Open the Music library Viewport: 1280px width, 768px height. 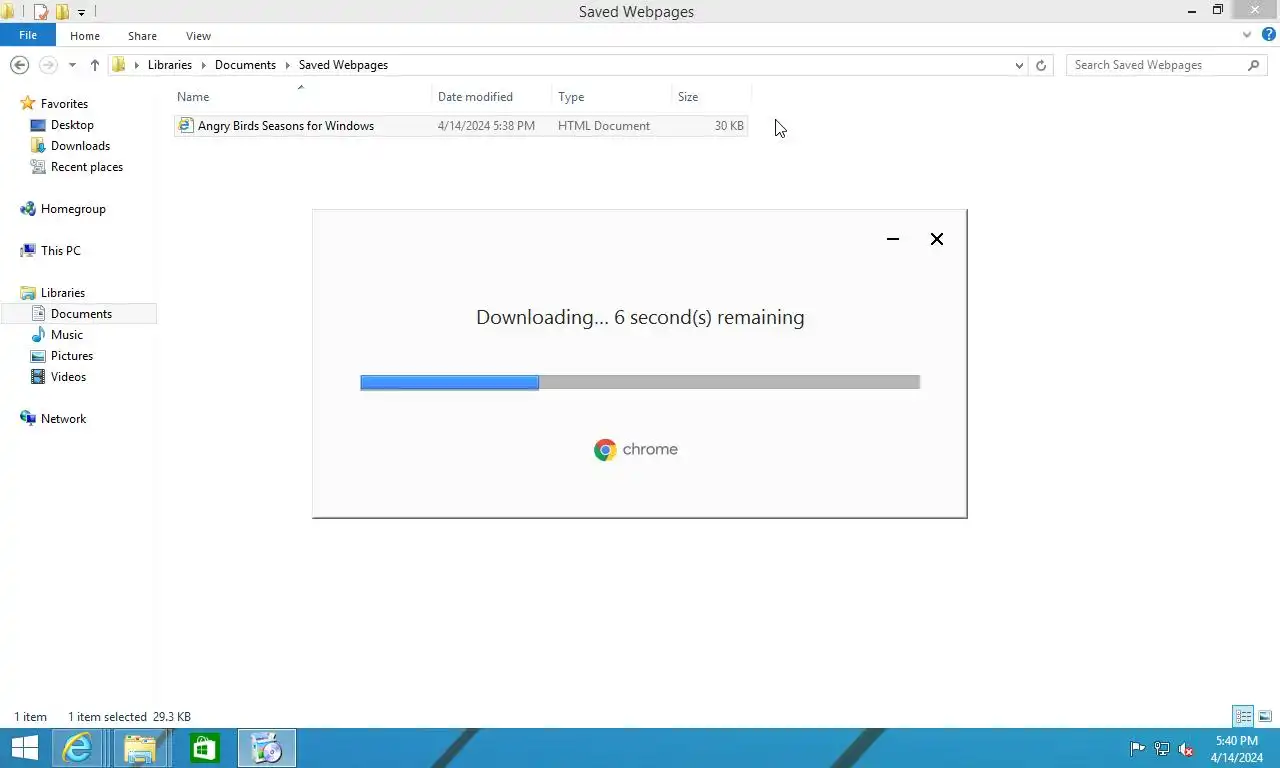(67, 335)
